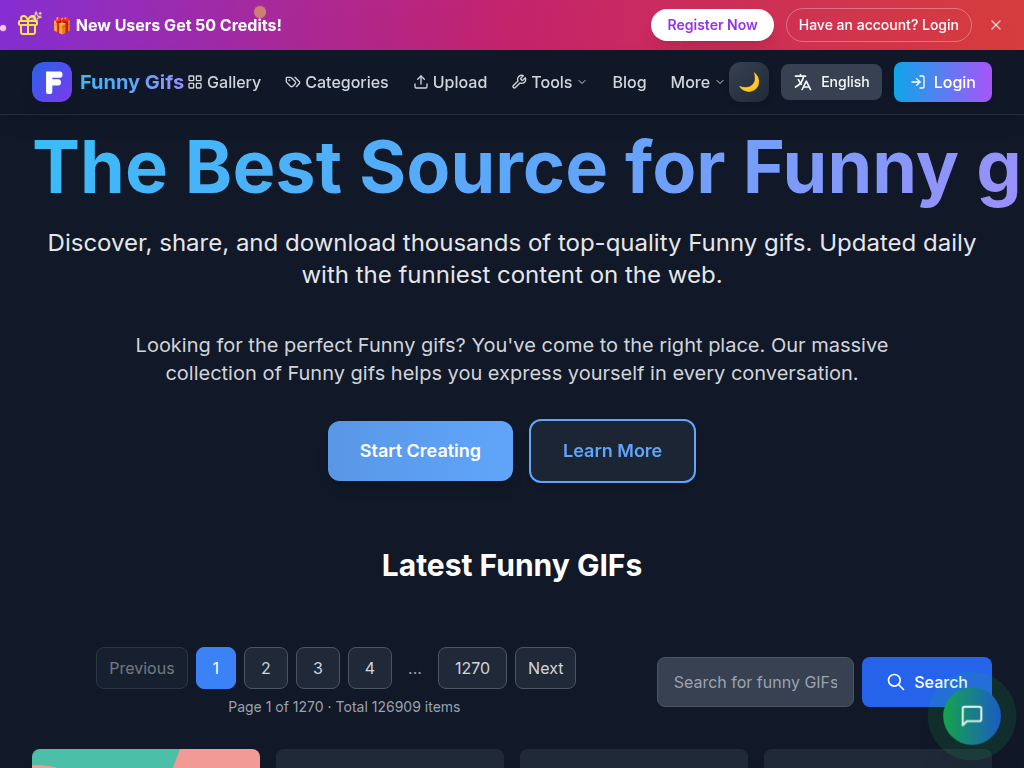Click the translate icon beside English
Image resolution: width=1024 pixels, height=768 pixels.
click(803, 82)
